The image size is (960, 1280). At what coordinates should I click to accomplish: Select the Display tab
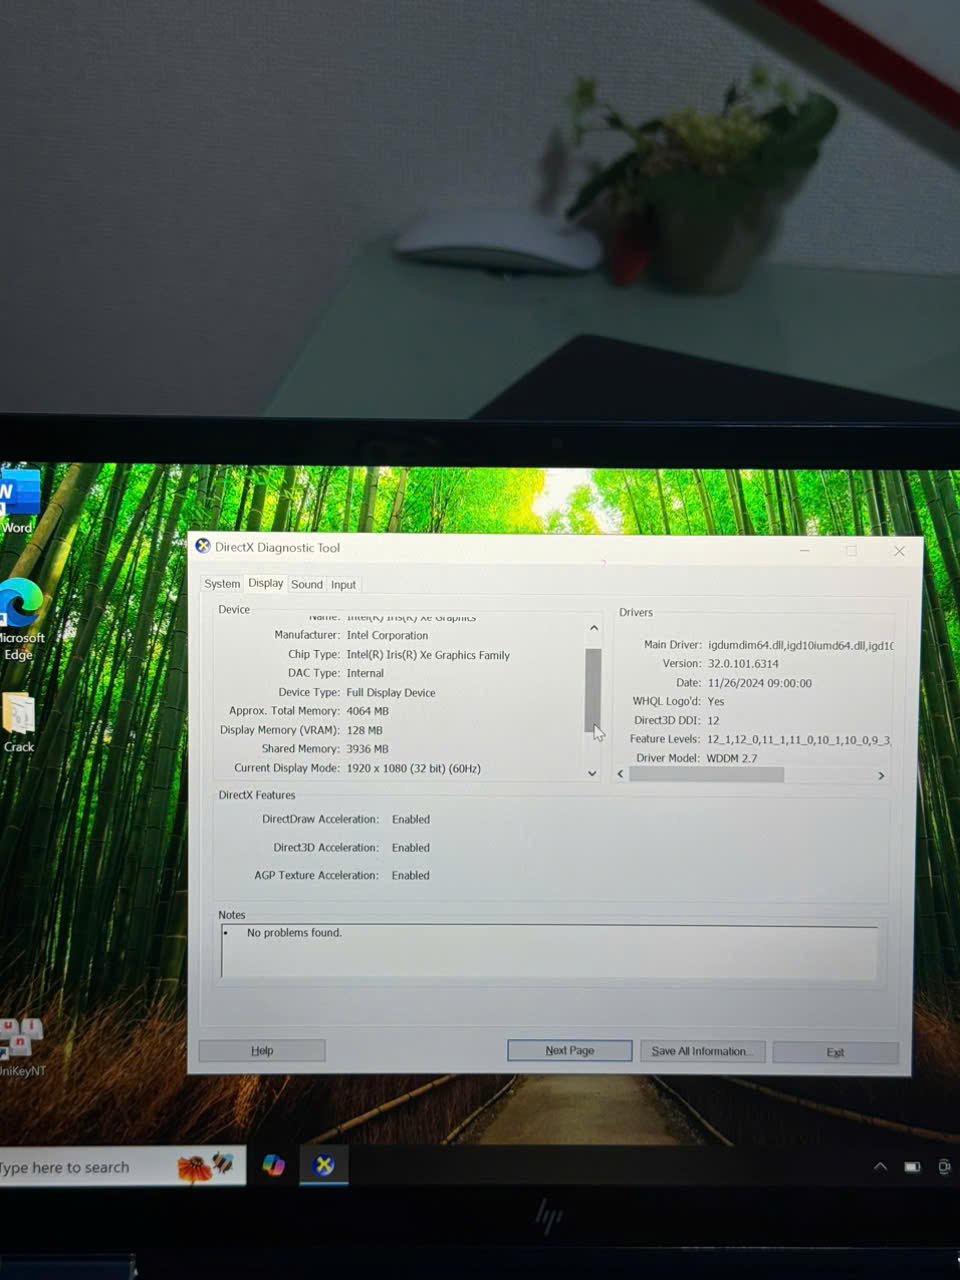(266, 583)
